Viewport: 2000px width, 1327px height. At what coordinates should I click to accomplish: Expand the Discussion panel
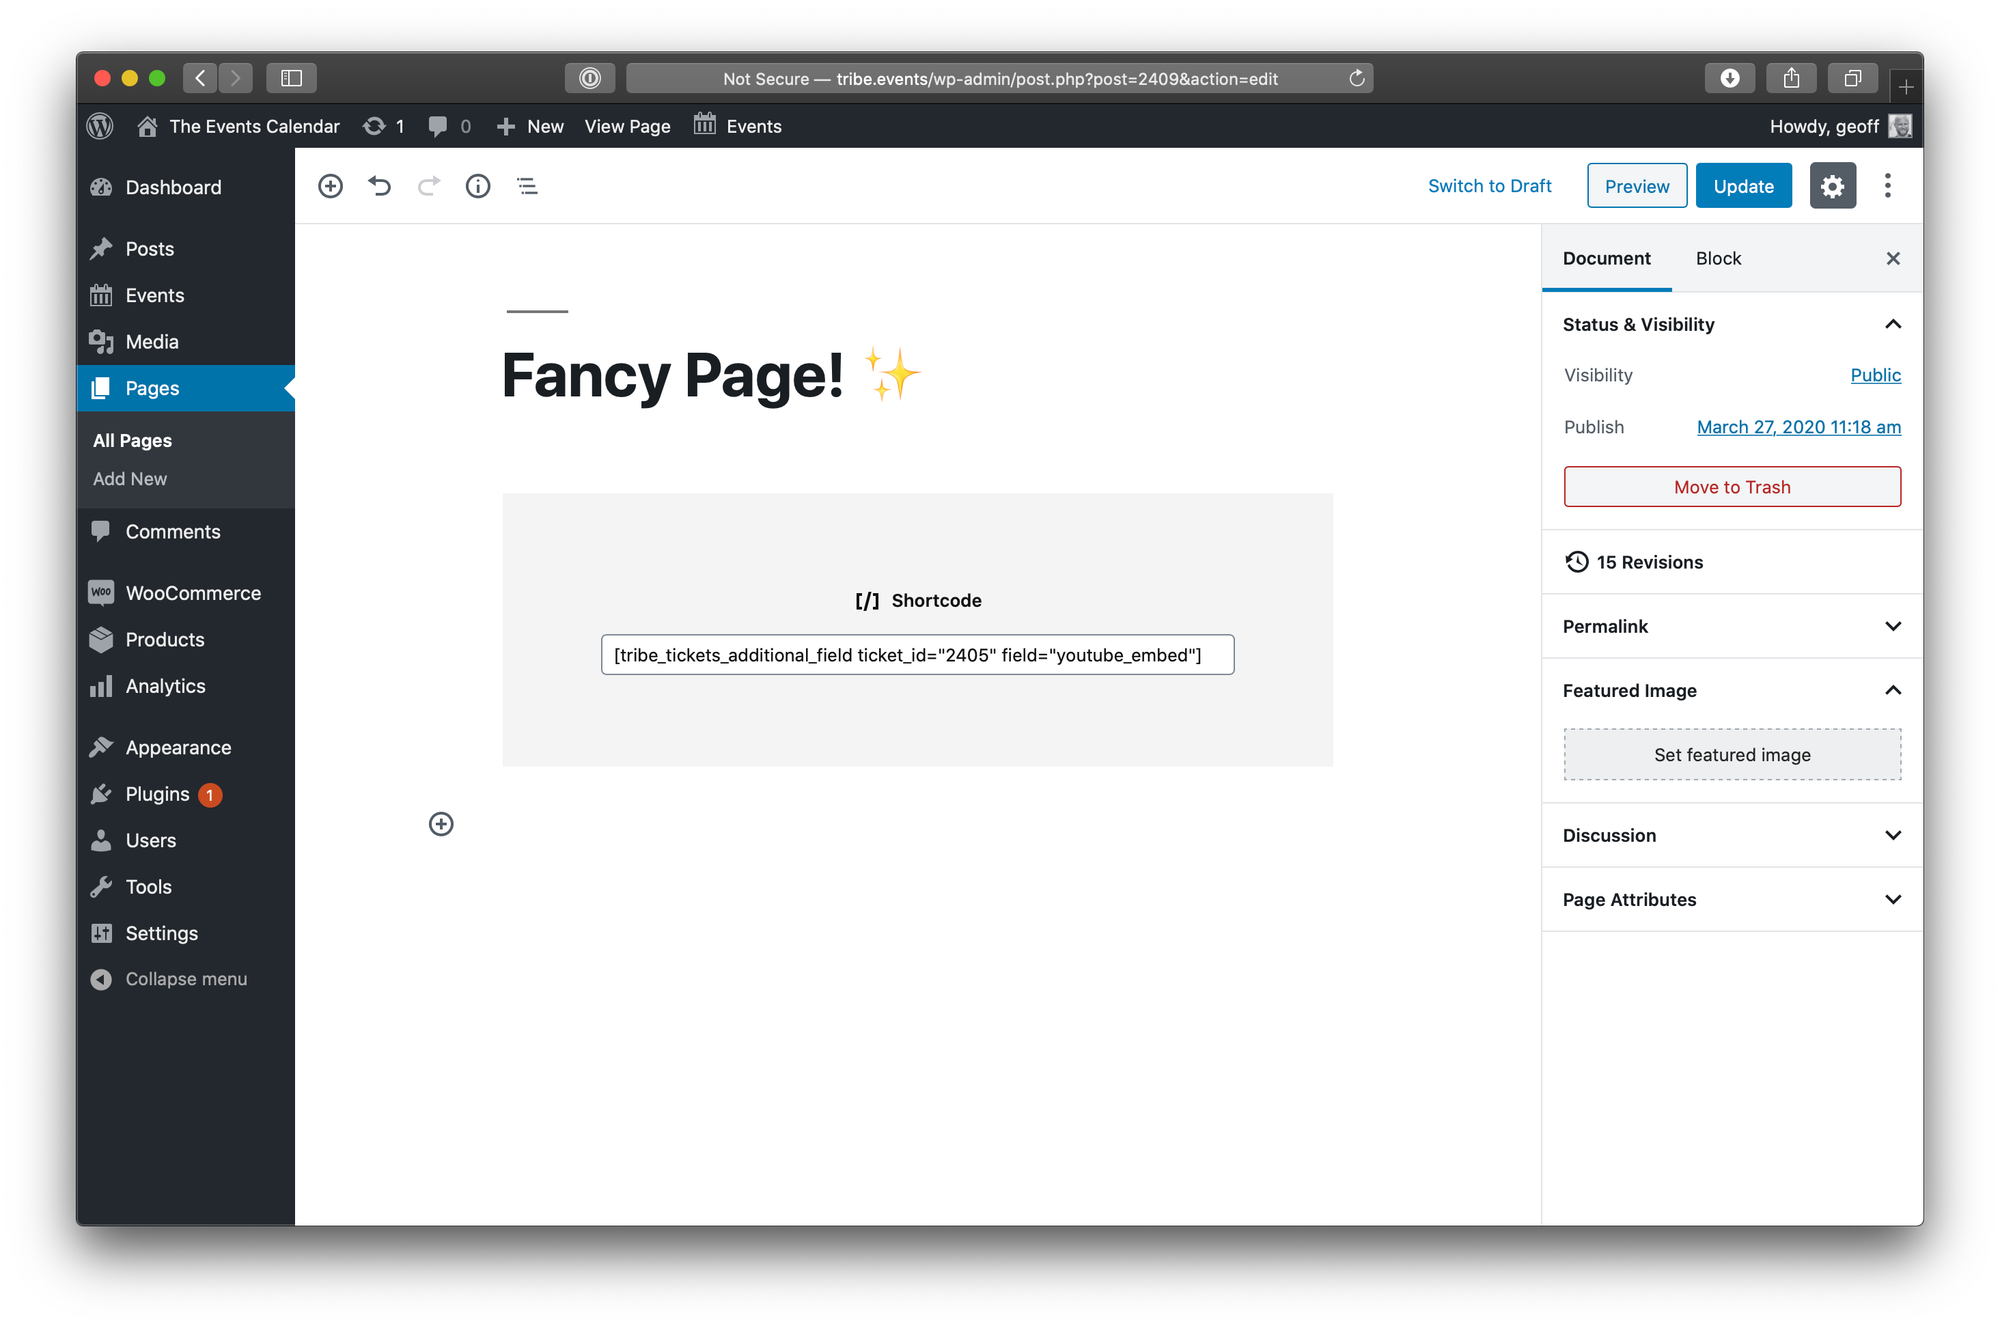coord(1892,835)
